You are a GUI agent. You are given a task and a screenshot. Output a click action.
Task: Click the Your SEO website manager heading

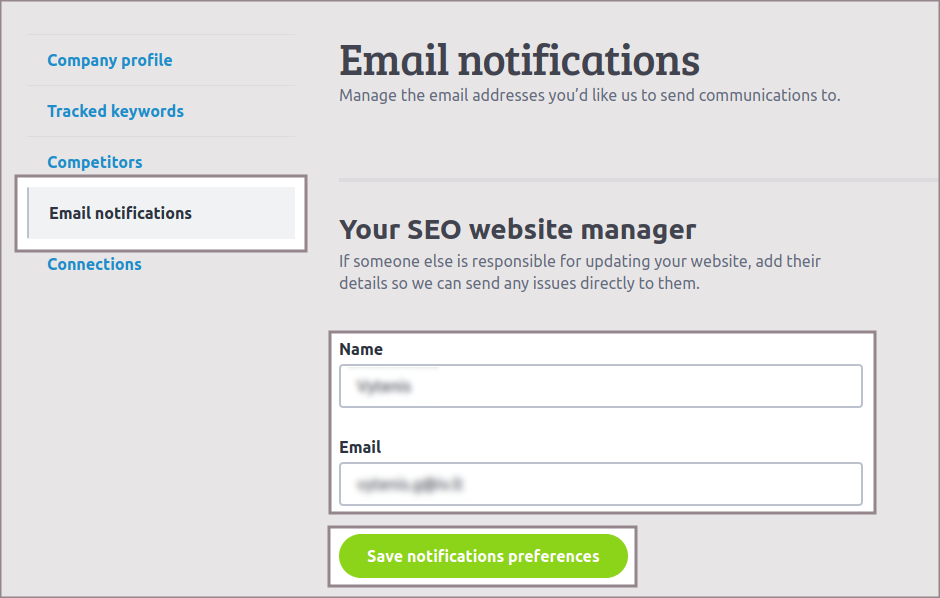[517, 229]
